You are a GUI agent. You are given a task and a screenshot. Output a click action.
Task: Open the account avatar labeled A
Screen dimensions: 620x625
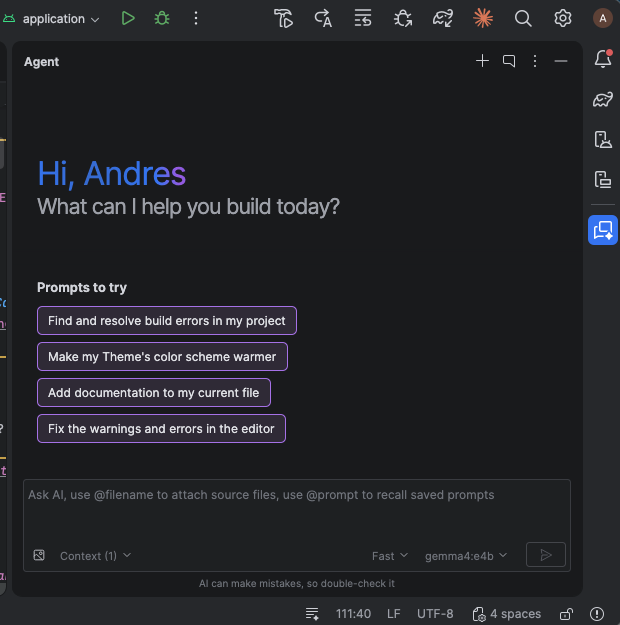click(602, 18)
